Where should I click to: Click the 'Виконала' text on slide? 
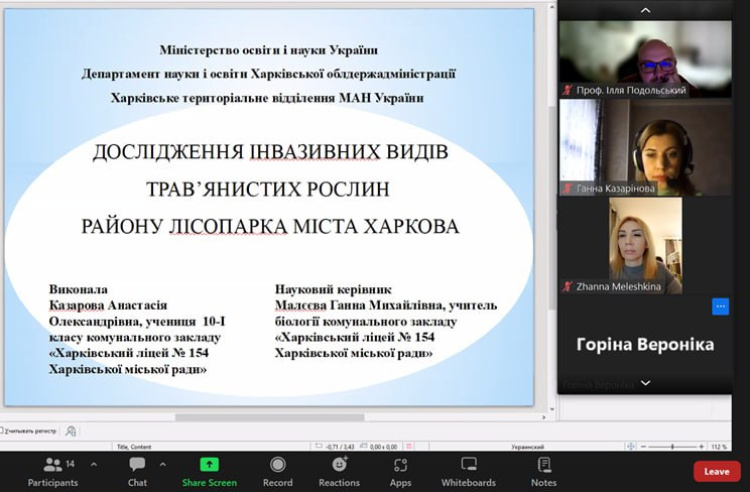pos(78,289)
